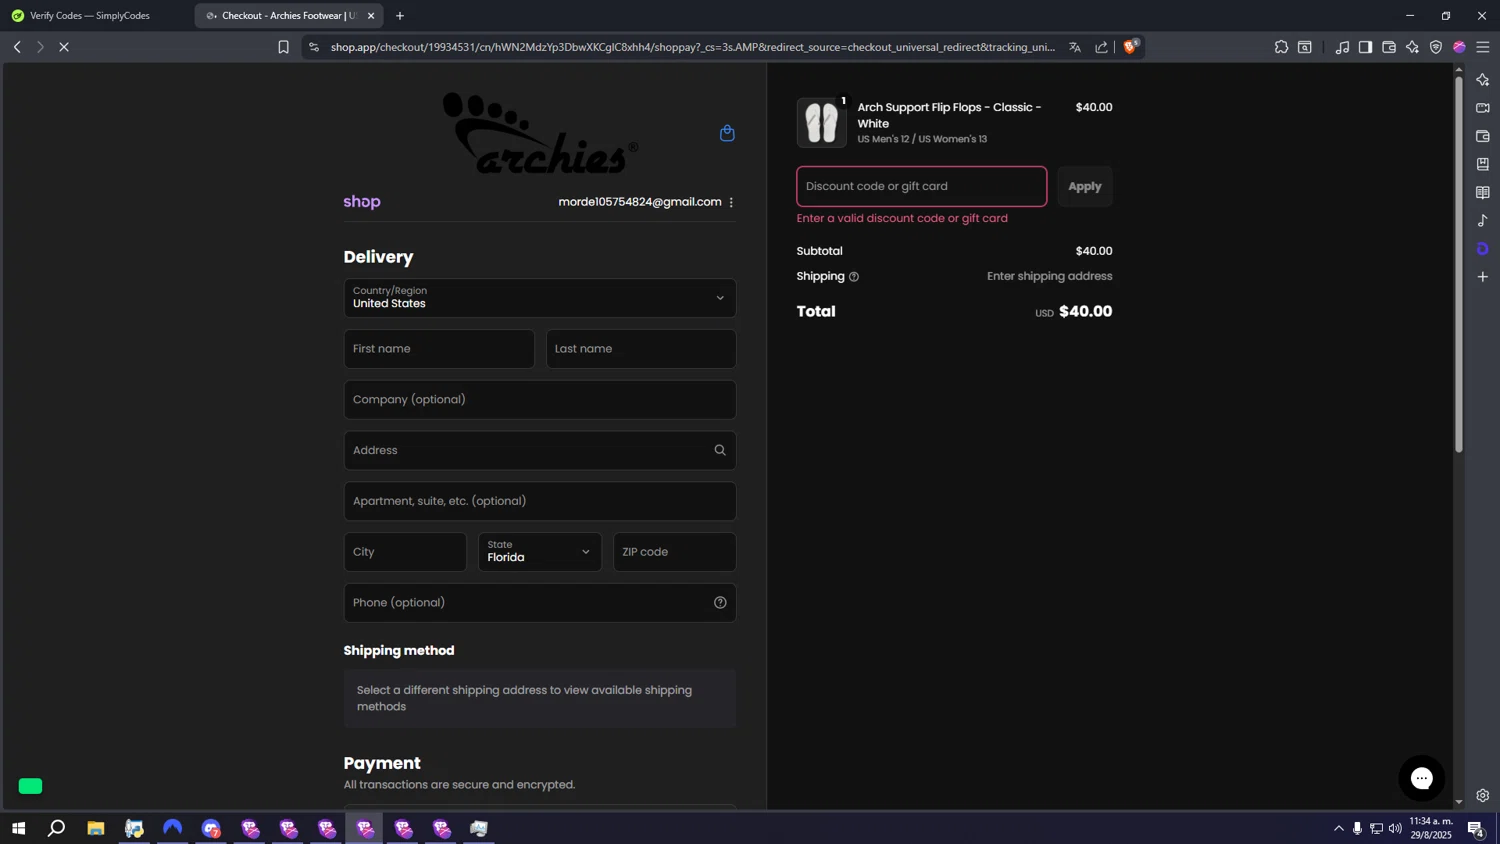Click the Company (optional) field
Screen dimensions: 1500x844
(540, 400)
